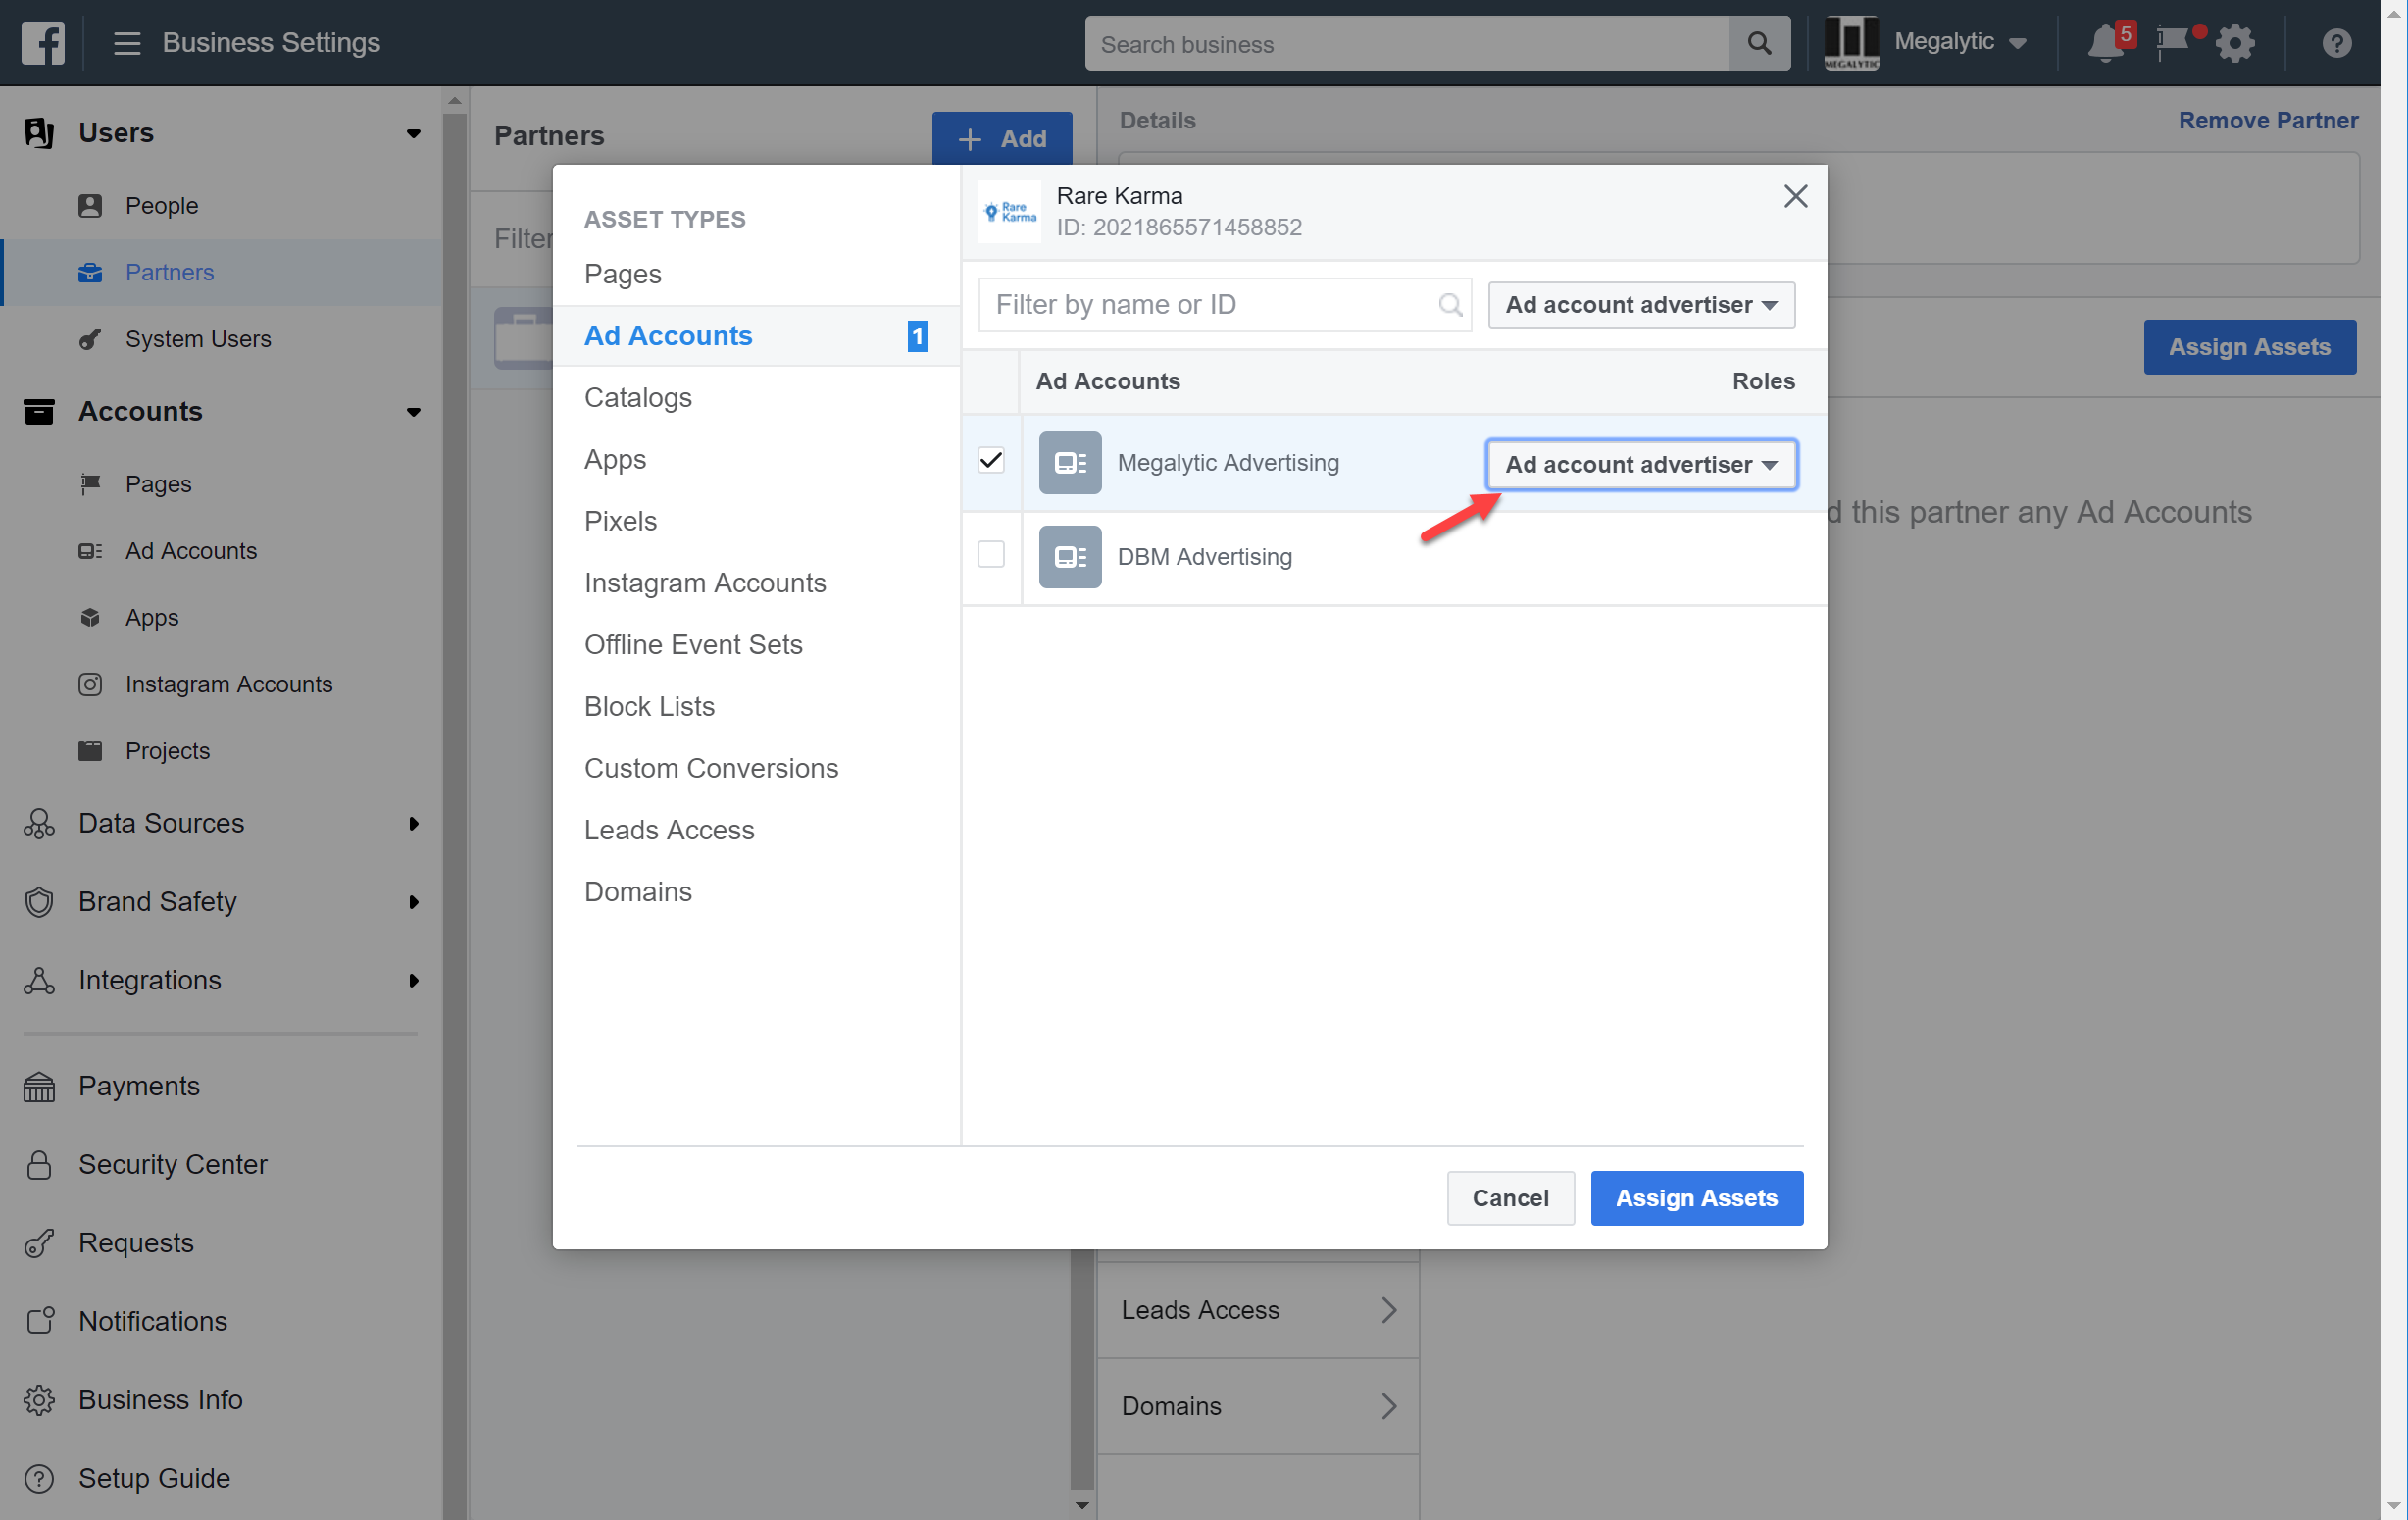Check the DBM Advertising checkbox
Screen dimensions: 2408x1520
991,555
